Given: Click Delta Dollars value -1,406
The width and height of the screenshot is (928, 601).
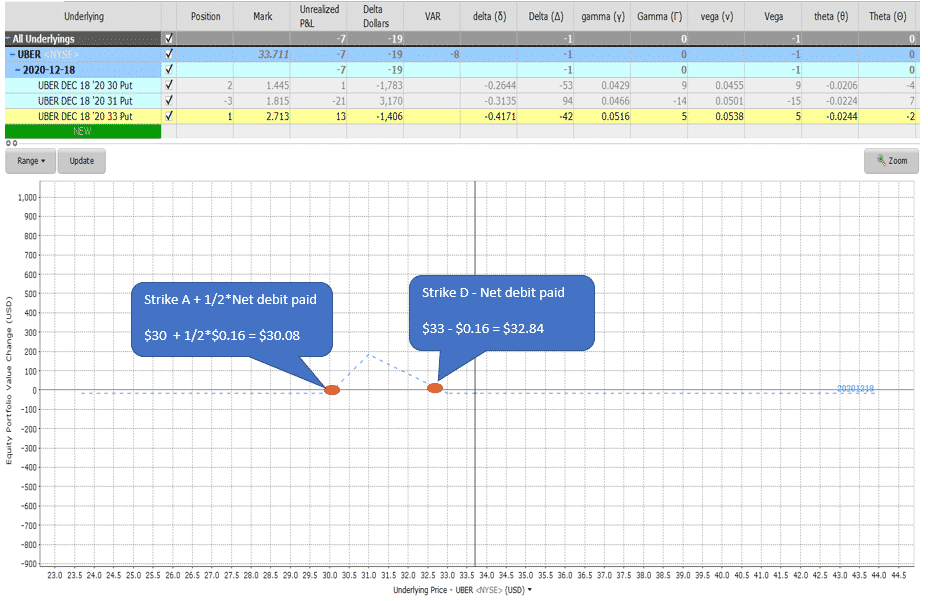Looking at the screenshot, I should 389,117.
